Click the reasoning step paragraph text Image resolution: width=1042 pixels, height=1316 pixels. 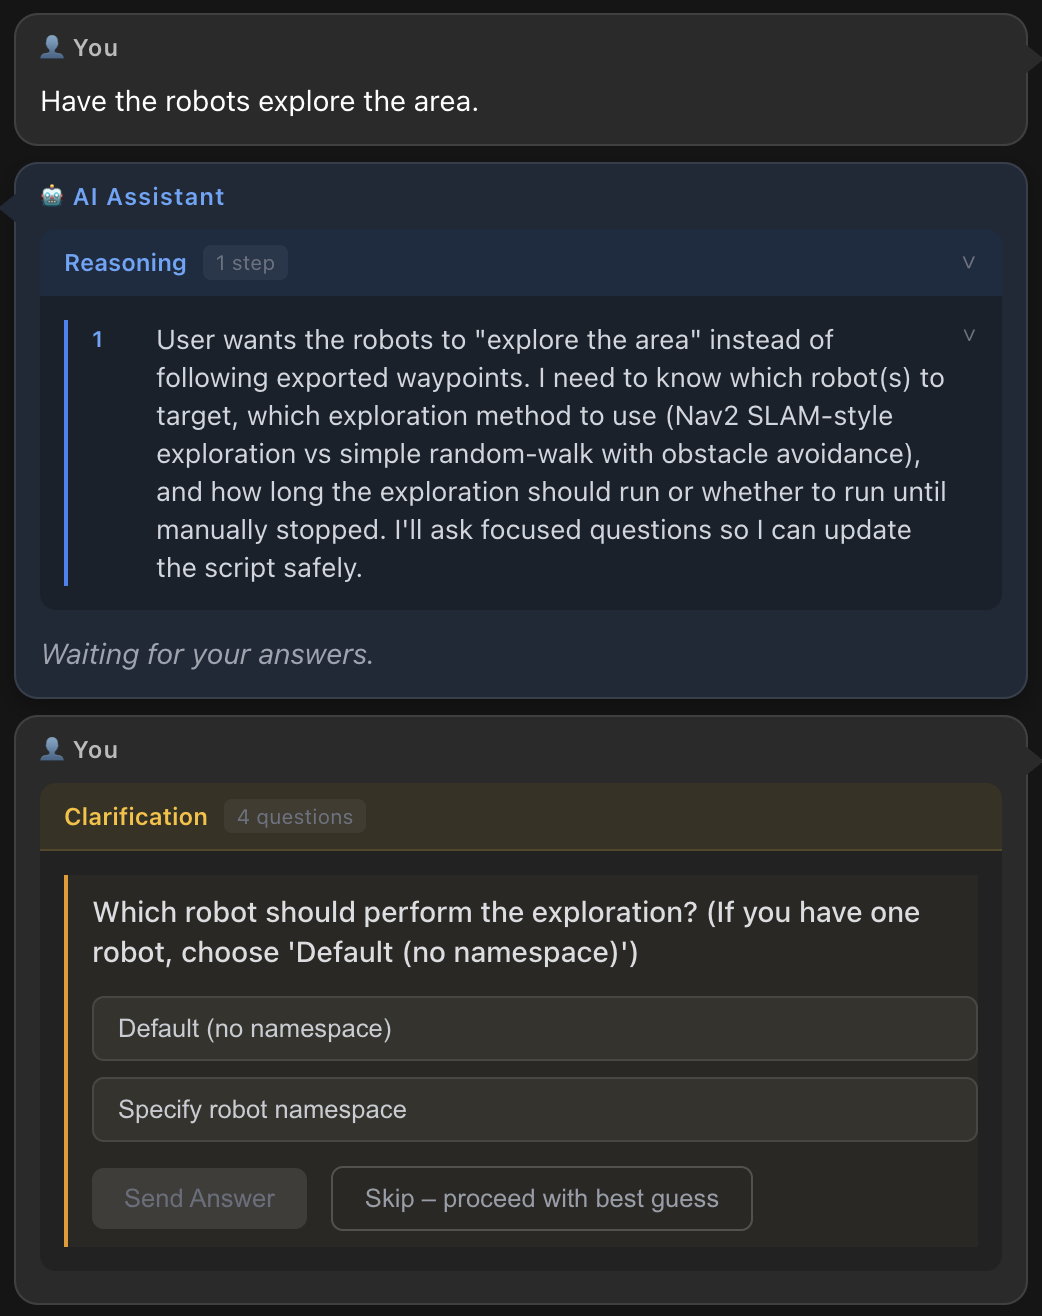tap(550, 454)
